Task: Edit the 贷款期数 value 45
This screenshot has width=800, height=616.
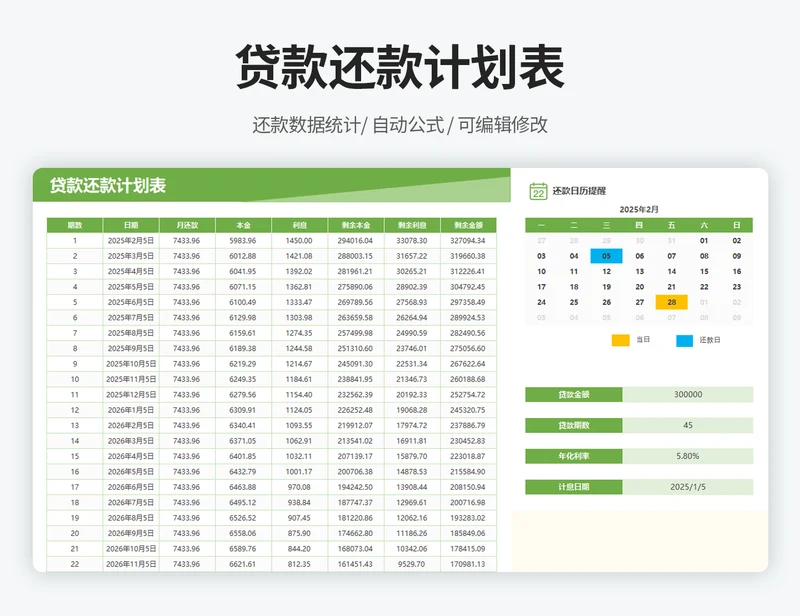Action: (688, 425)
